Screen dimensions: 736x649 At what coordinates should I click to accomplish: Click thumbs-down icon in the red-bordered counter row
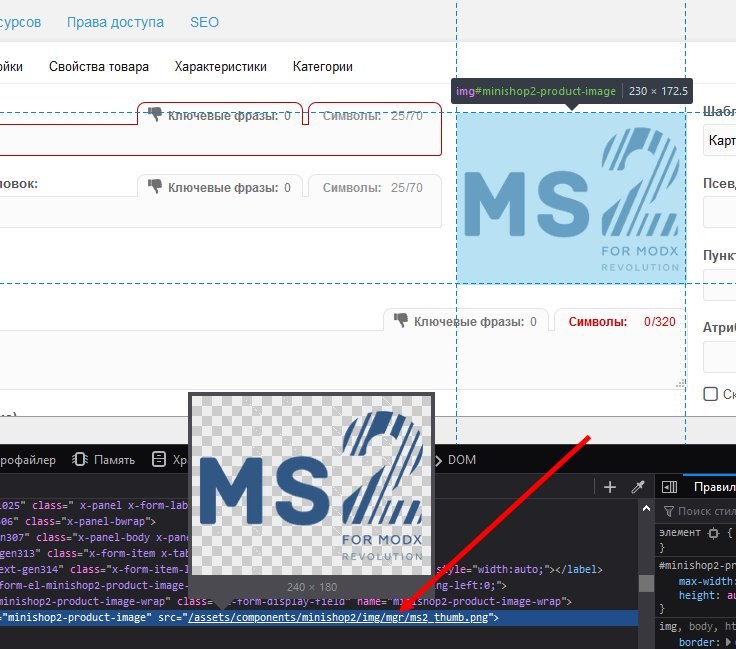[x=155, y=114]
